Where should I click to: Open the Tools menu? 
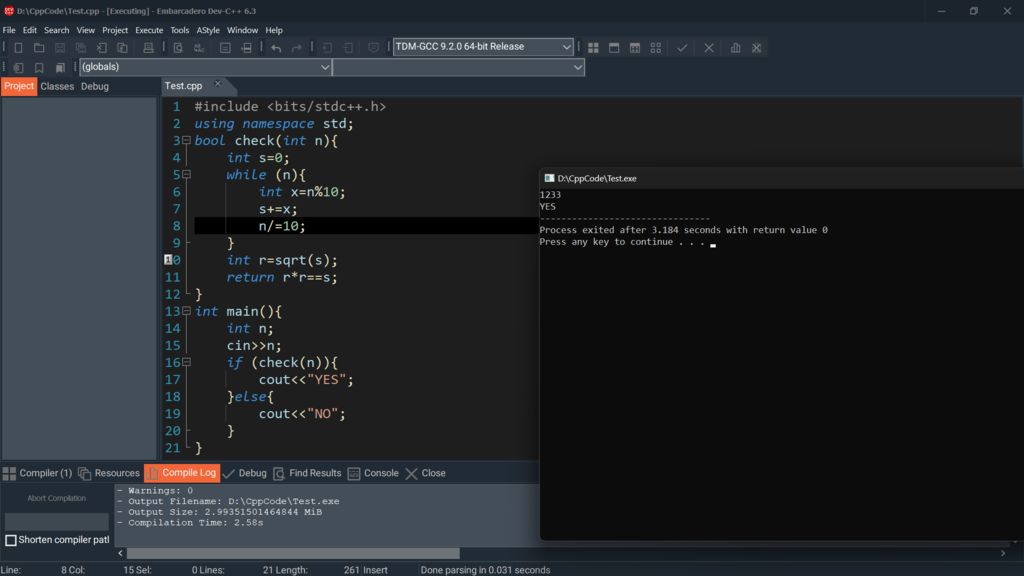[180, 30]
